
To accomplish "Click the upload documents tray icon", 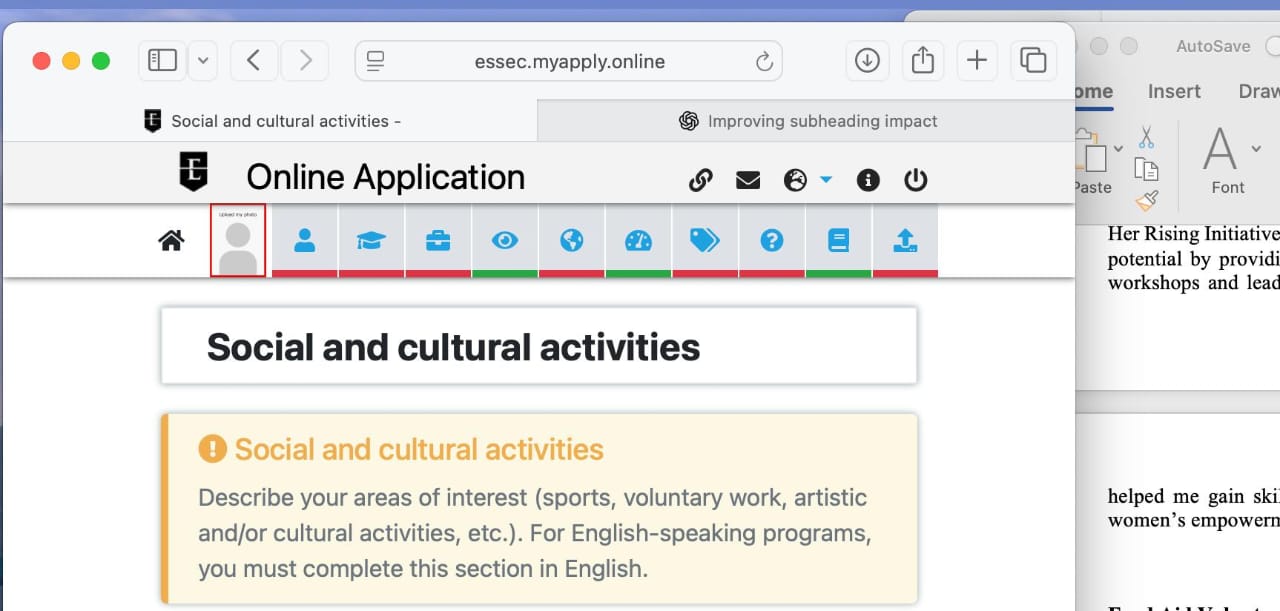I will [x=904, y=241].
